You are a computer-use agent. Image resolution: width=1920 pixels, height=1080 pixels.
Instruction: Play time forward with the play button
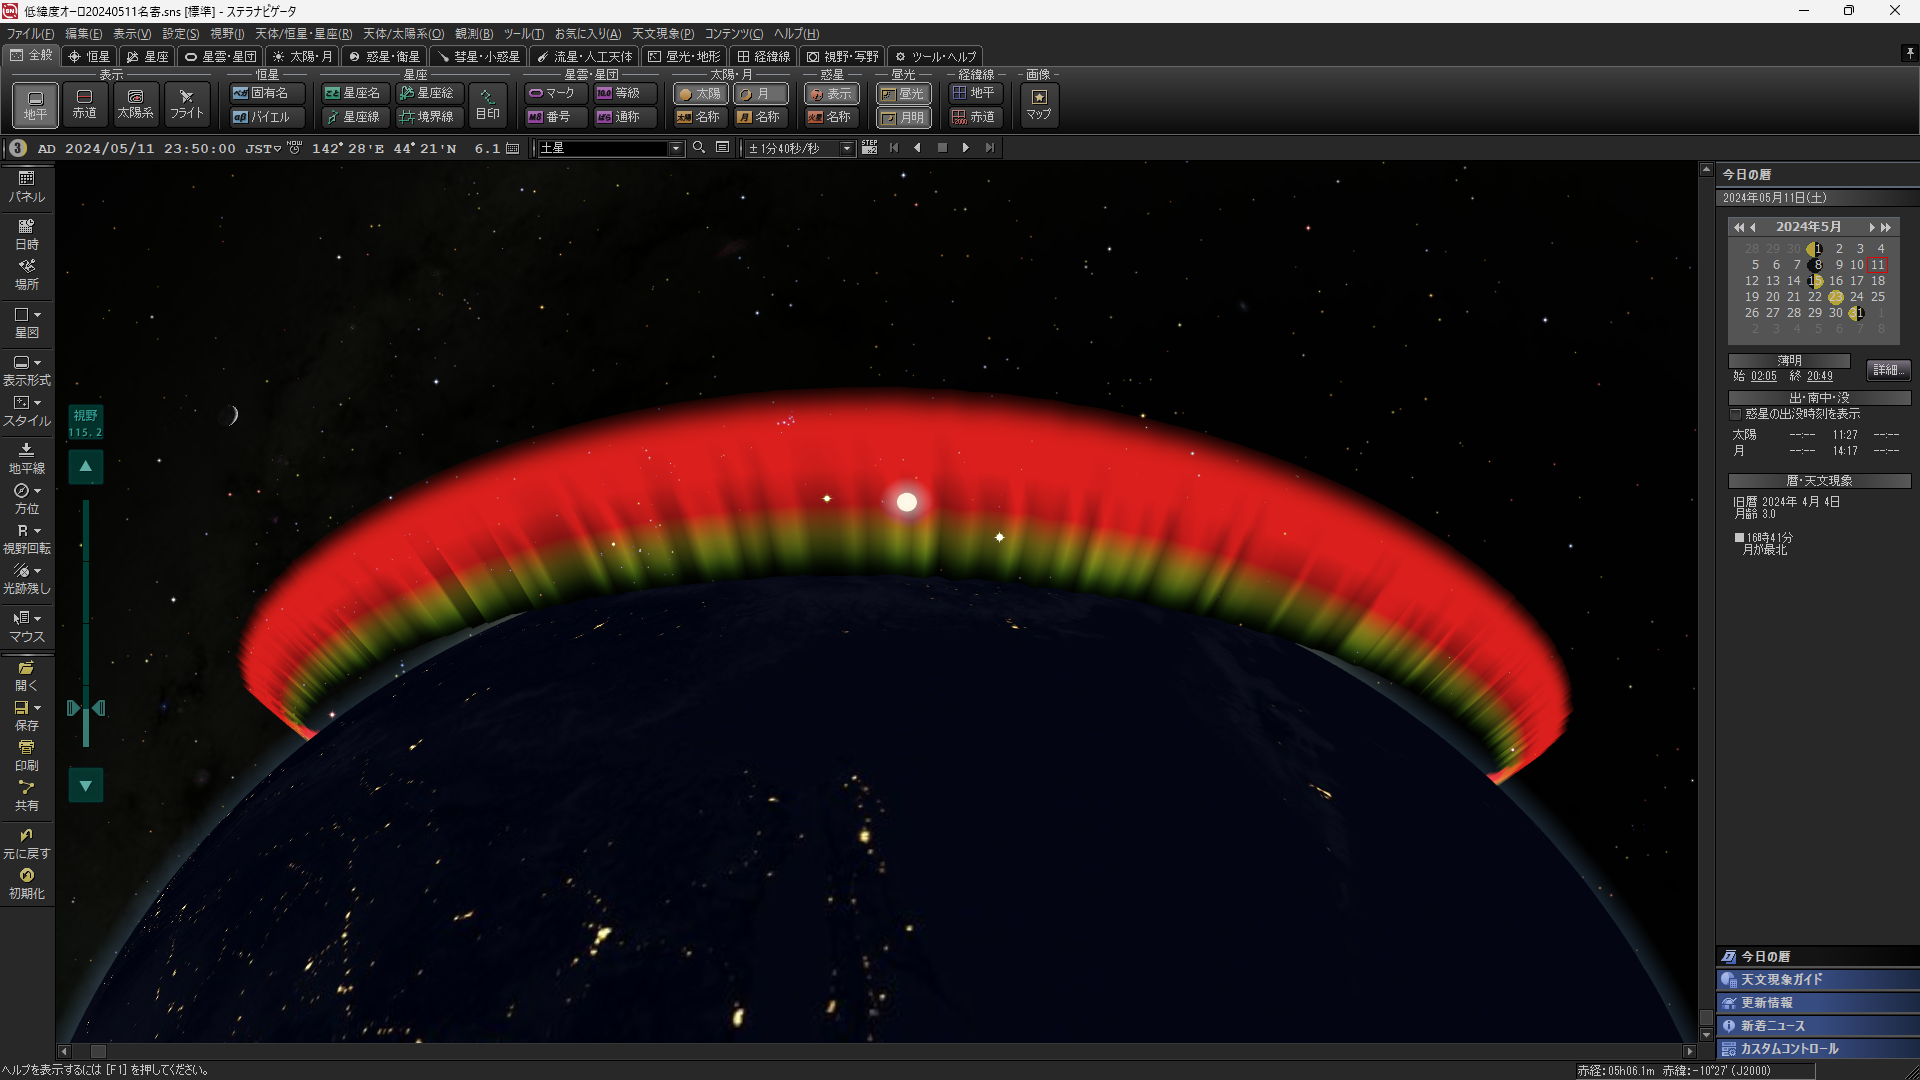[966, 148]
